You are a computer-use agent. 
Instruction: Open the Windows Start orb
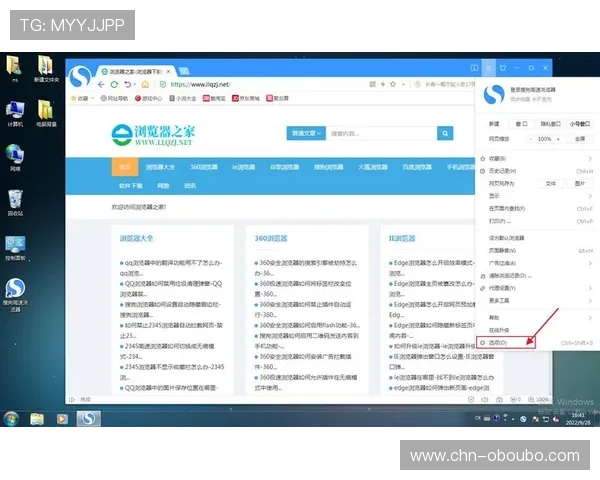11,418
